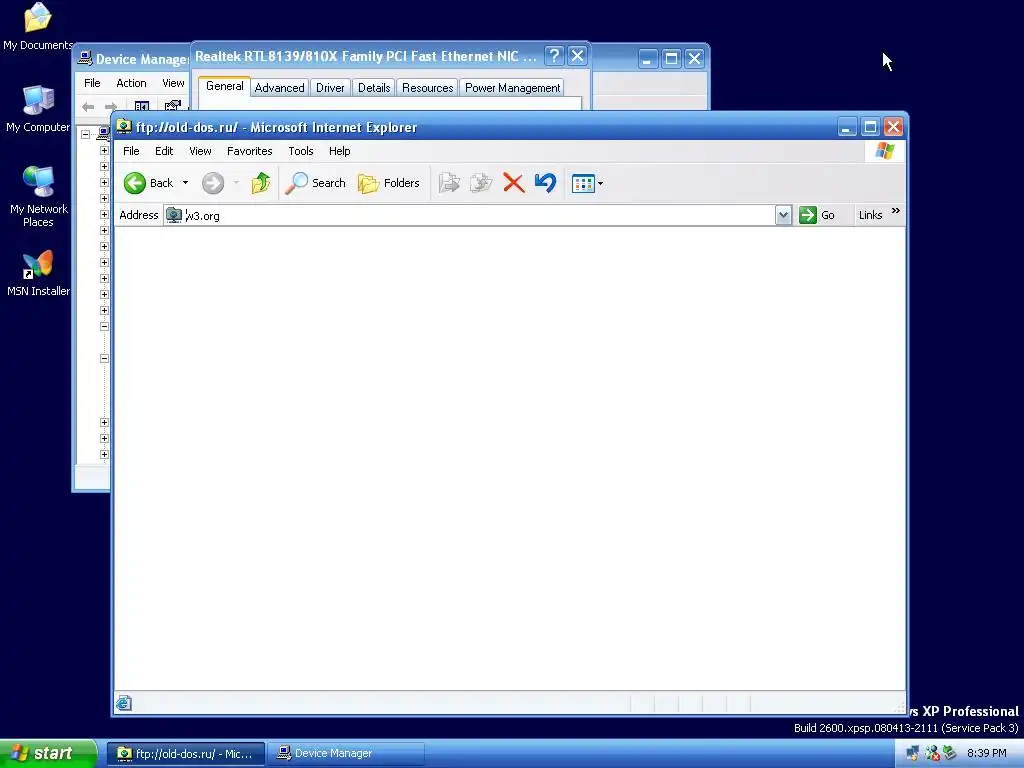Click the blue Undo arrow icon

click(545, 183)
